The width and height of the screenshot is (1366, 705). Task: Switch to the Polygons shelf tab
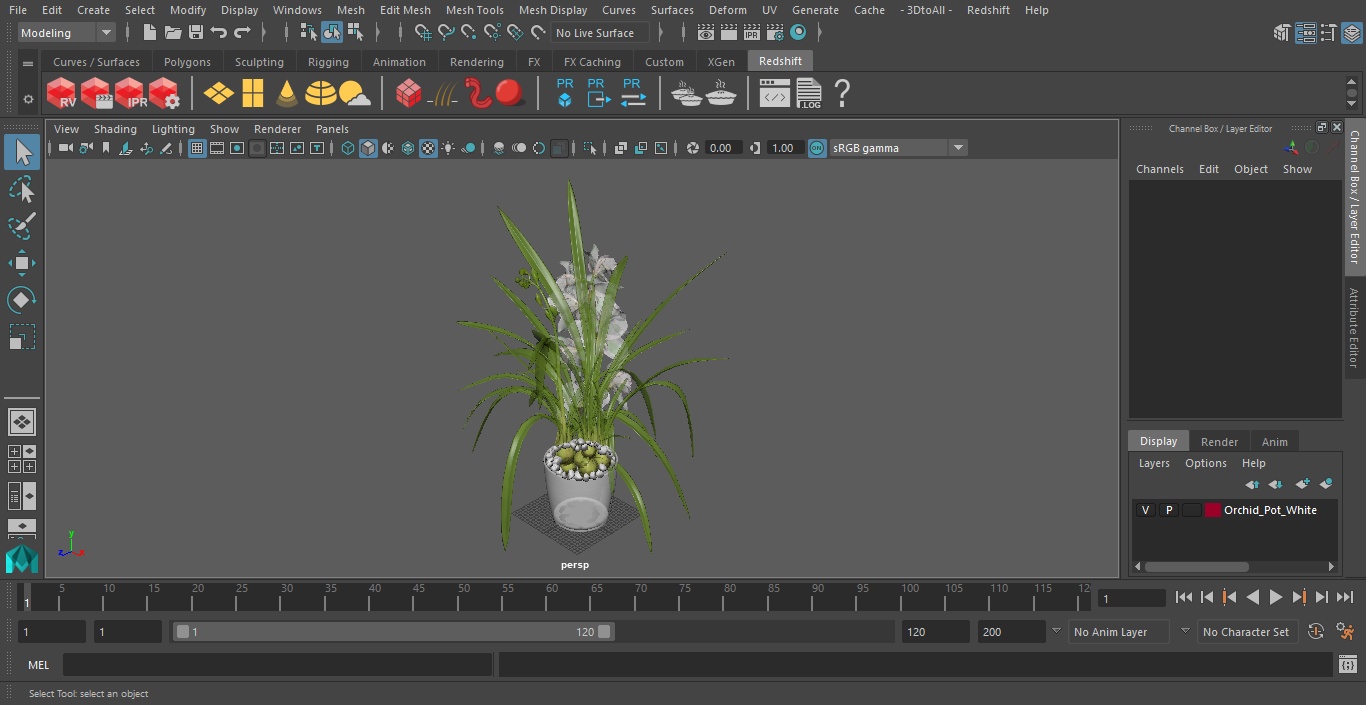tap(187, 62)
